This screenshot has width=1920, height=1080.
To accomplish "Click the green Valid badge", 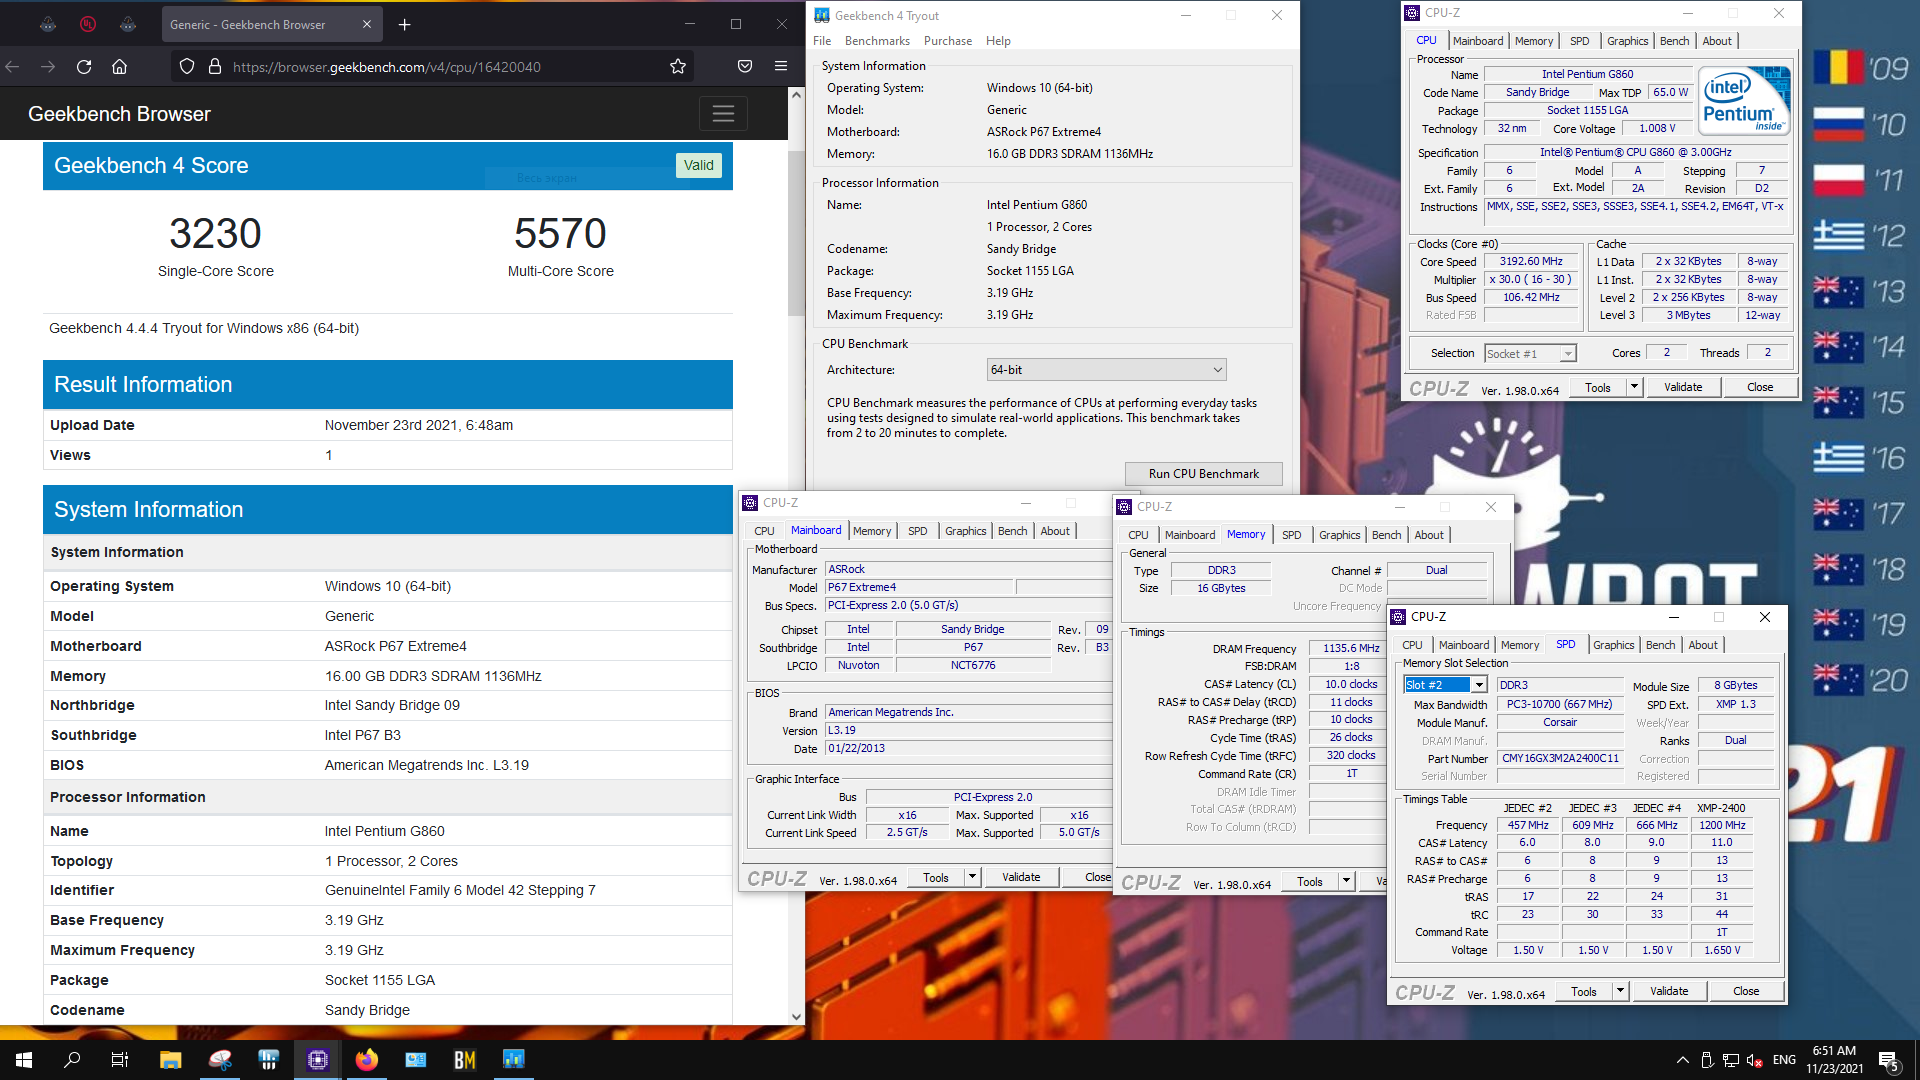I will click(x=699, y=165).
